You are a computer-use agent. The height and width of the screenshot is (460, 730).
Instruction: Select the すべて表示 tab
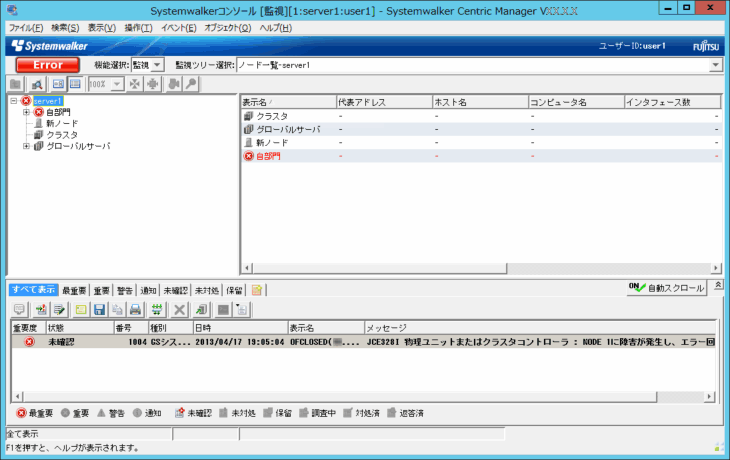coord(34,290)
